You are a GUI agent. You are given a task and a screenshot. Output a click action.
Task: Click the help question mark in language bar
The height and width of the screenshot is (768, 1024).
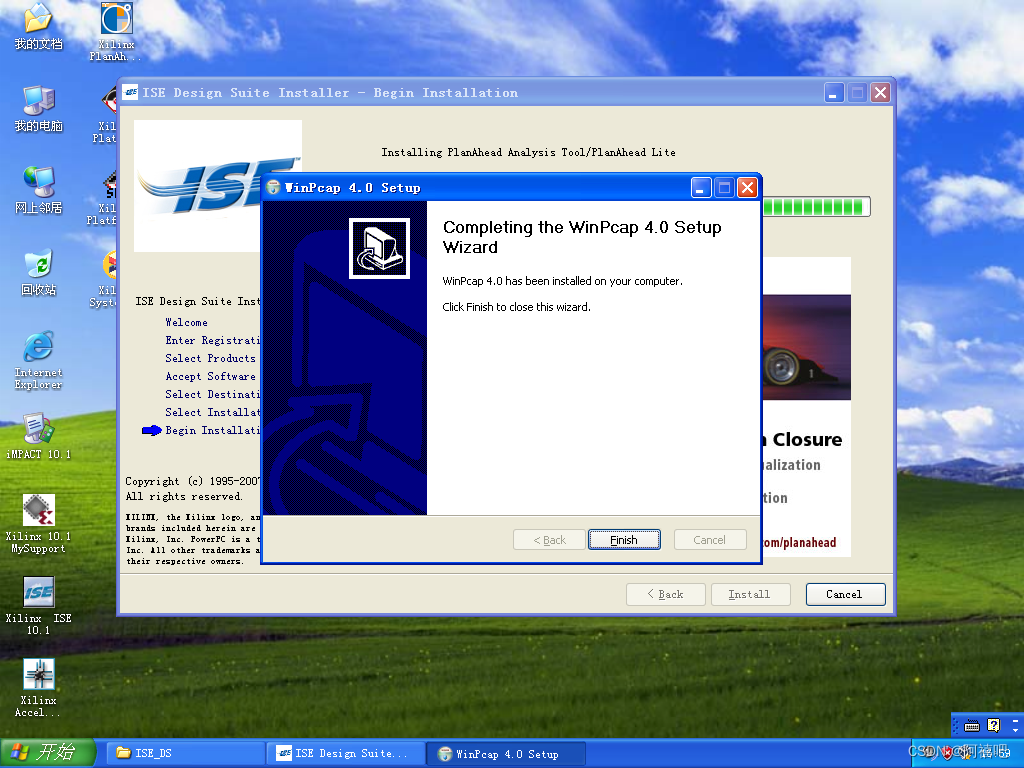[993, 726]
